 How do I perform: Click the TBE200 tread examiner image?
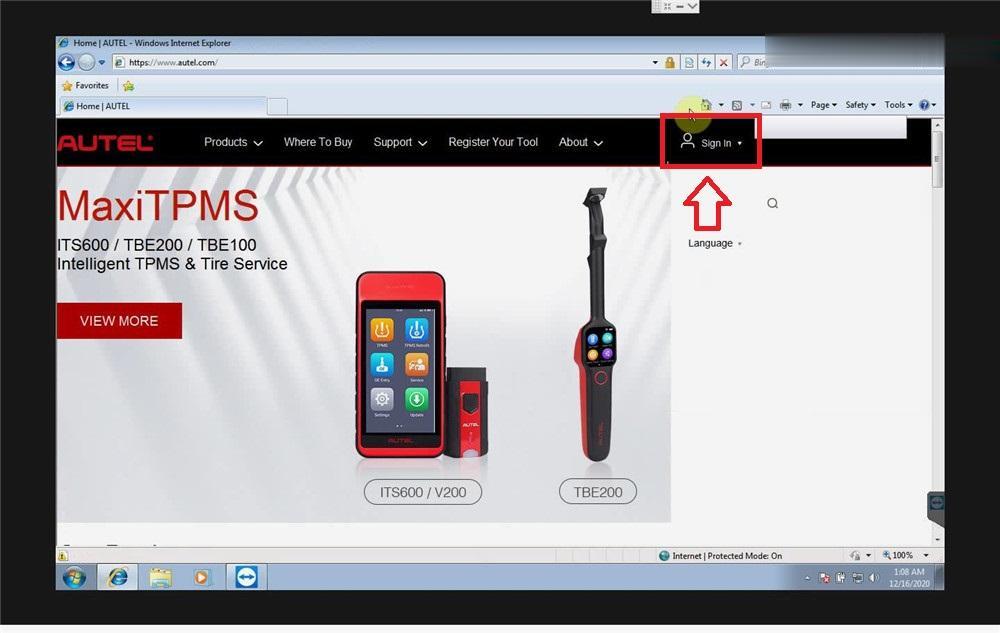coord(598,324)
